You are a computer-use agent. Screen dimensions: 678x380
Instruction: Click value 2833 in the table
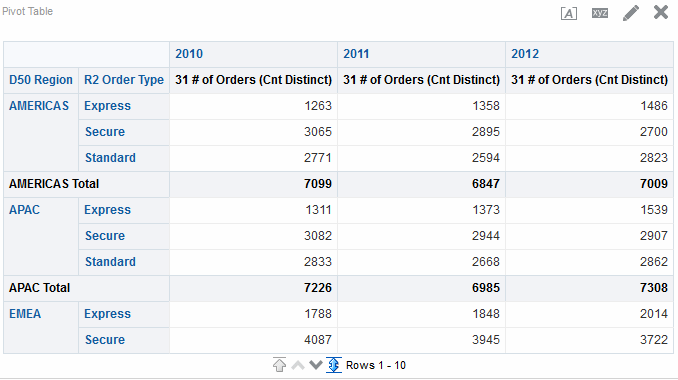pyautogui.click(x=318, y=262)
